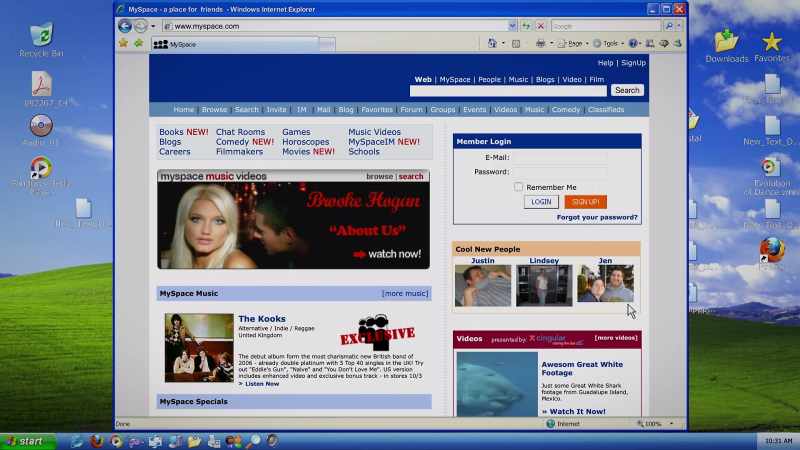Screen dimensions: 800x450
Task: Open the Home button dropdown arrow
Action: [x=503, y=44]
